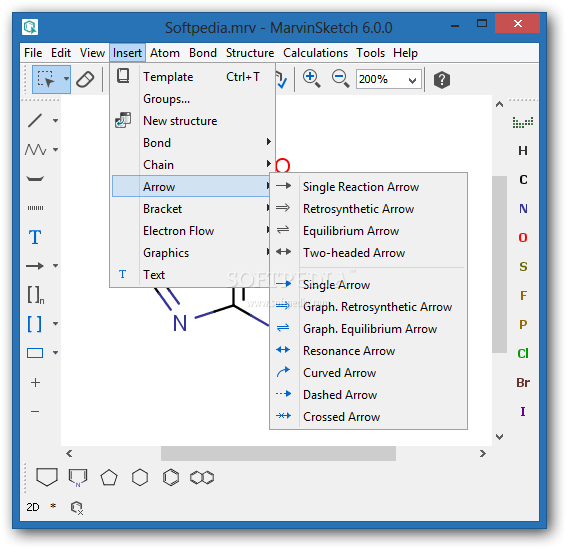This screenshot has height=549, width=567.
Task: Select Dashed Arrow entry
Action: click(x=368, y=395)
